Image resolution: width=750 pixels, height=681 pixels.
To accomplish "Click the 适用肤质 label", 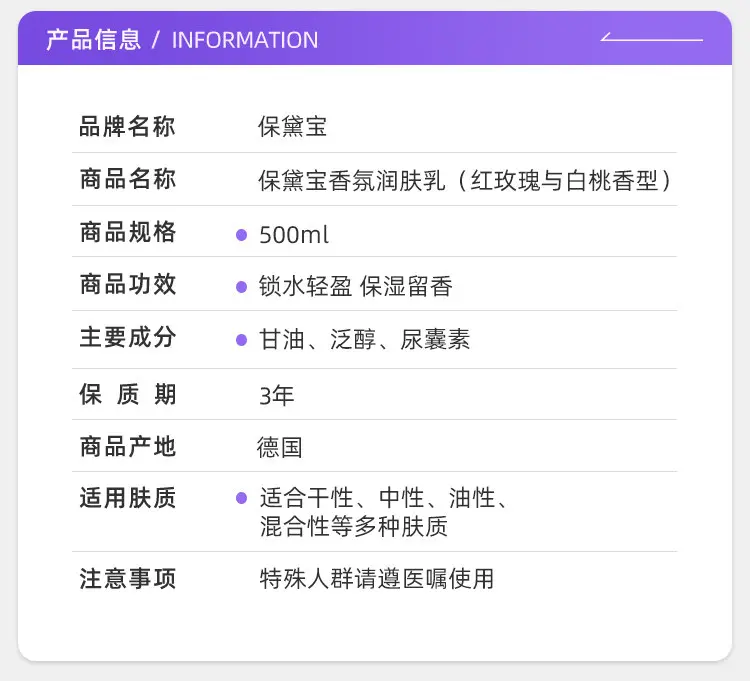I will pyautogui.click(x=128, y=498).
